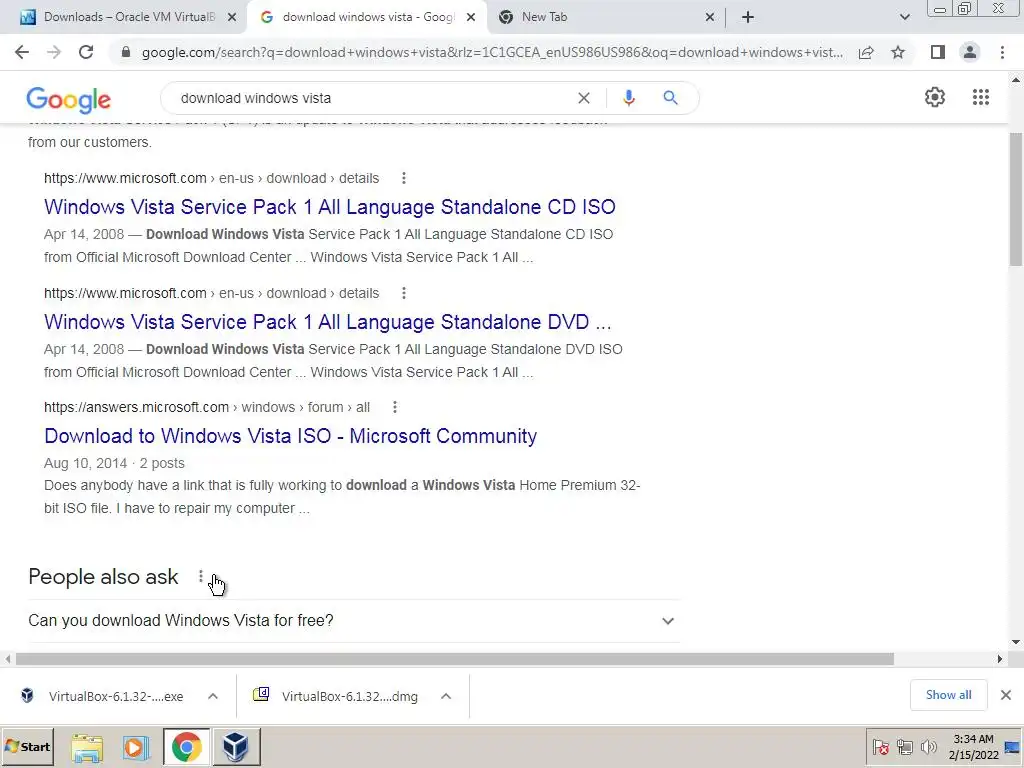This screenshot has width=1024, height=768.
Task: Open options for the CD ISO result
Action: coord(404,178)
